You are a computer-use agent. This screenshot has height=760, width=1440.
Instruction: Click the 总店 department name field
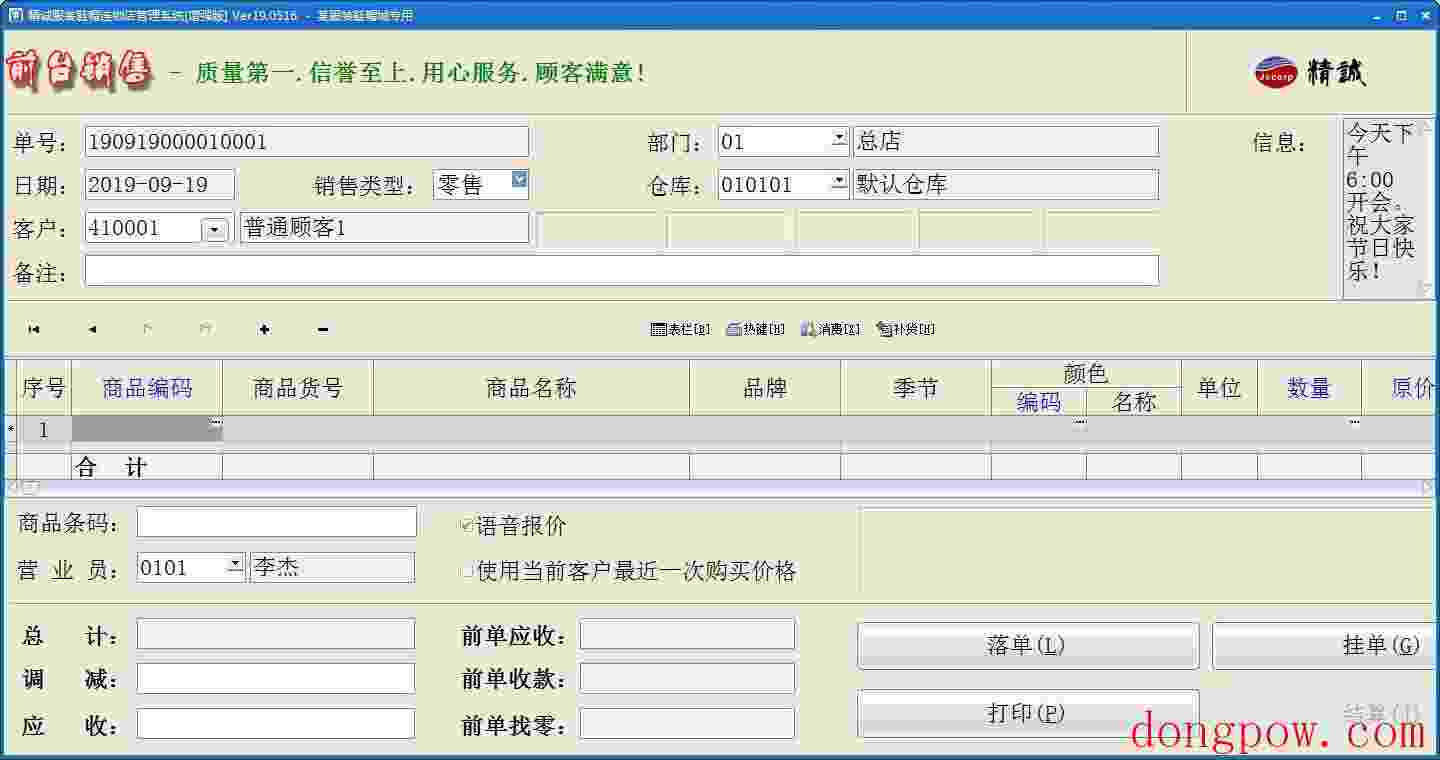pos(1006,141)
